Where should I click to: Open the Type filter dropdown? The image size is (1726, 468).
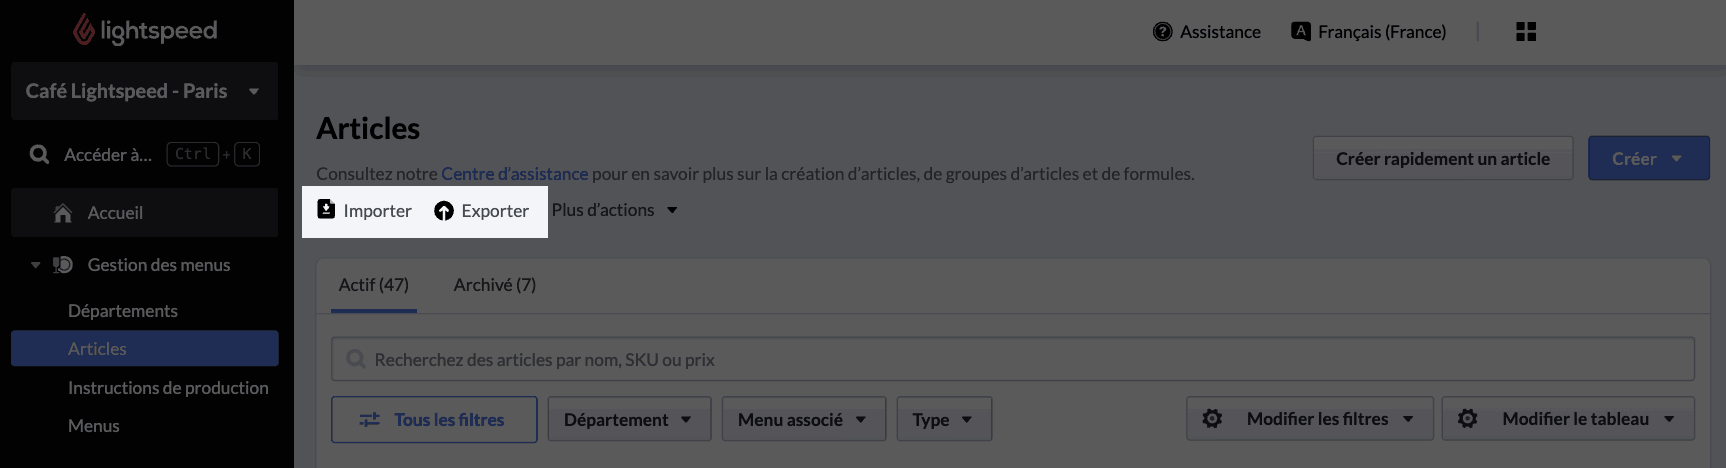tap(943, 420)
